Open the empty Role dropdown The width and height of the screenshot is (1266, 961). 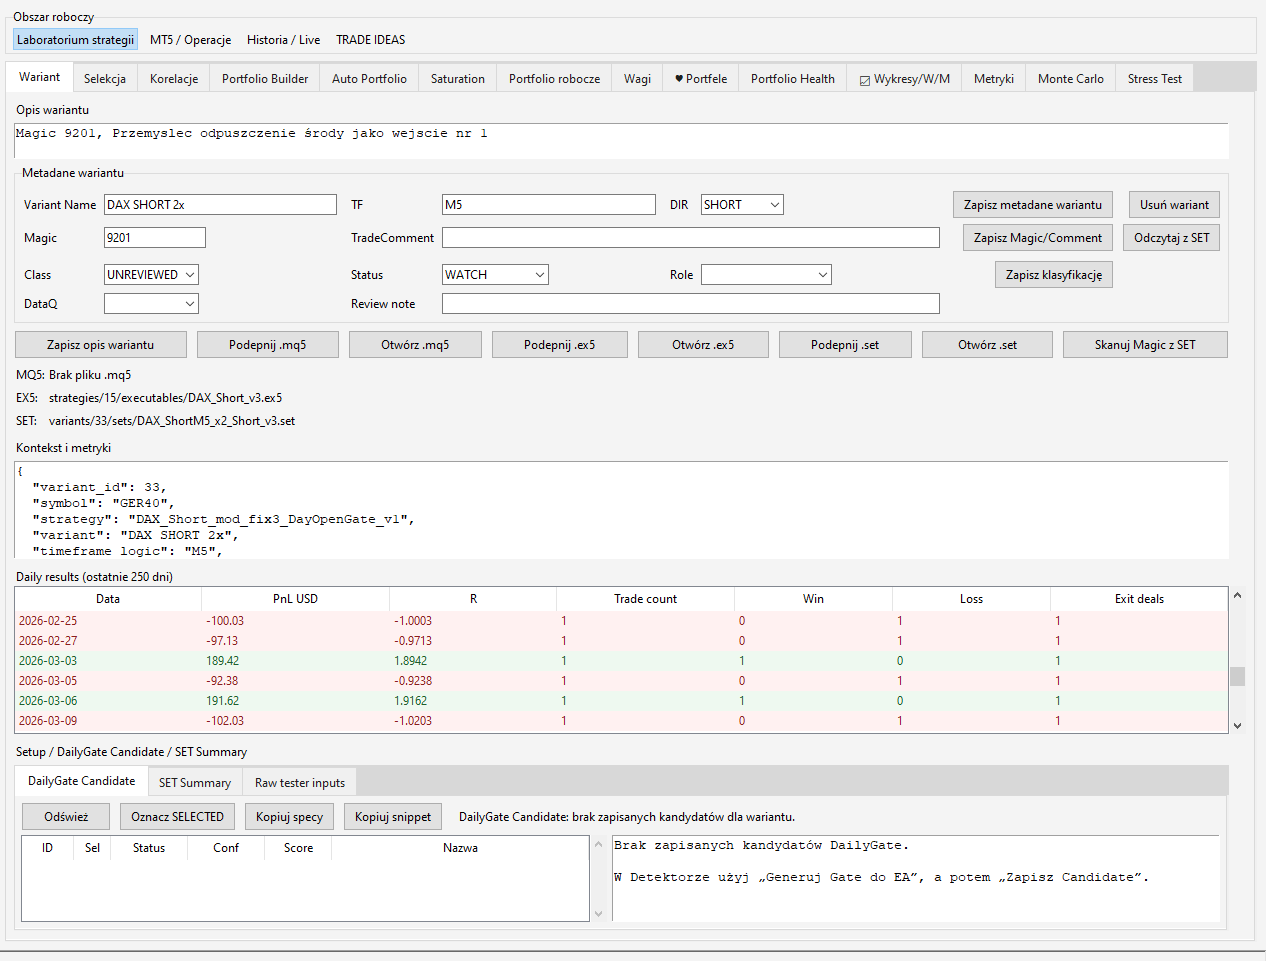[x=766, y=275]
